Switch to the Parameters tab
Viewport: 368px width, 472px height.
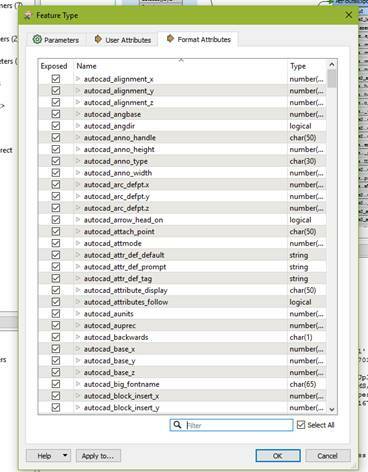[56, 40]
